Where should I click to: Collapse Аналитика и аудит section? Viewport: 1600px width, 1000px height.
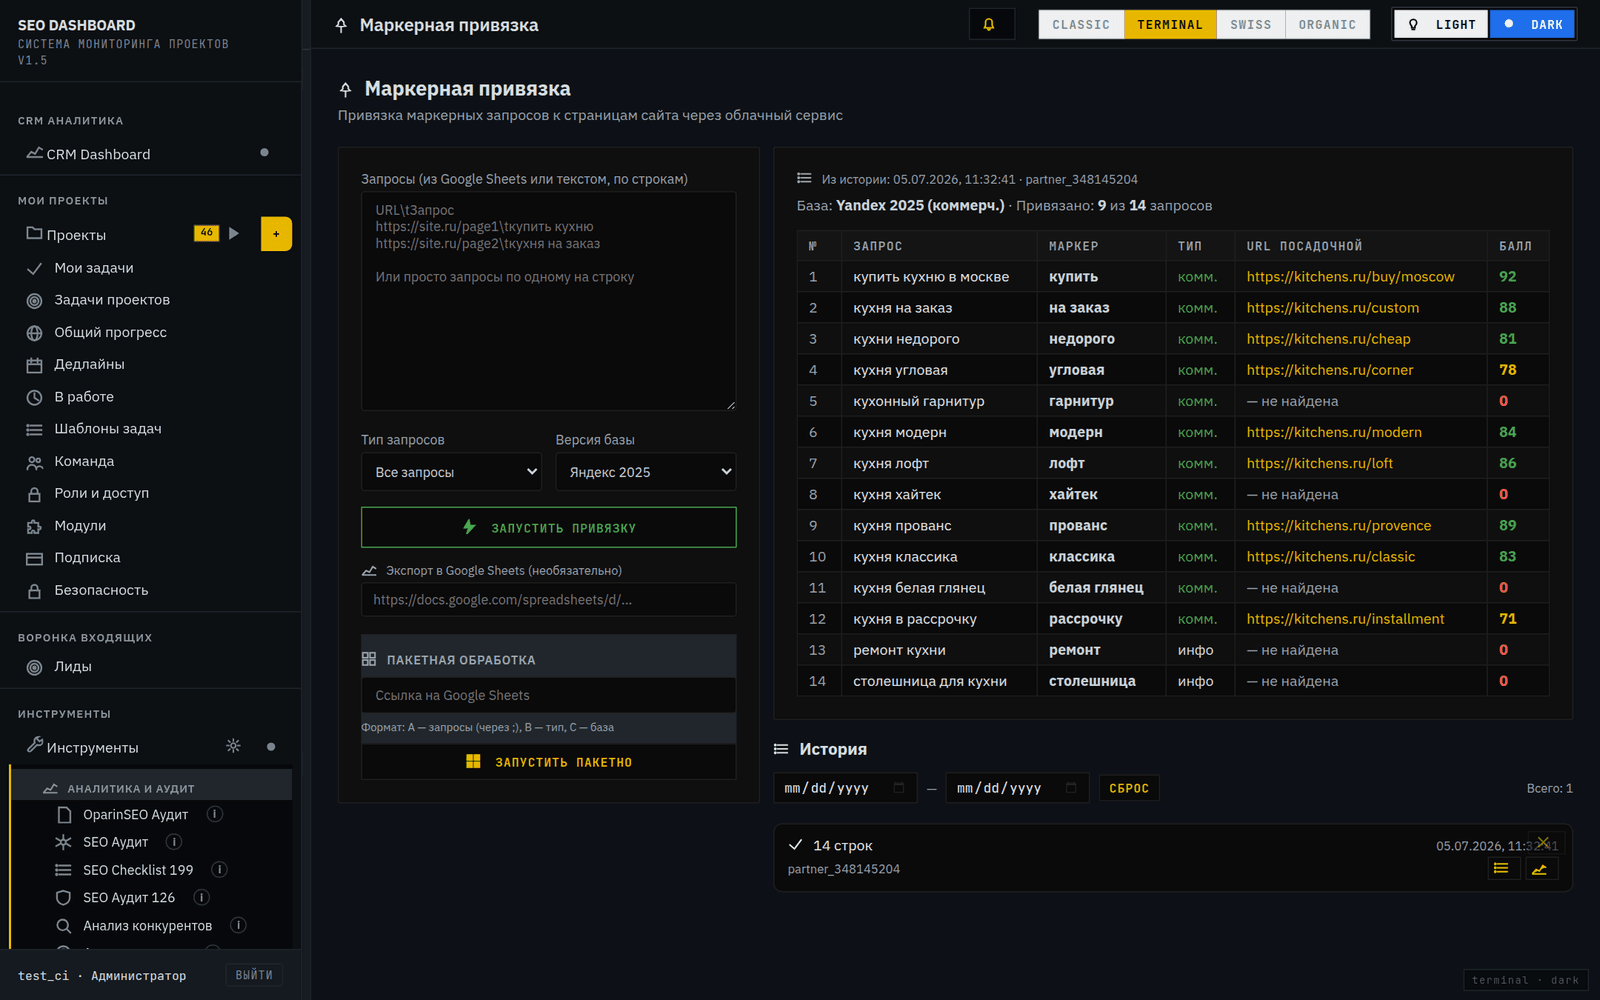152,788
